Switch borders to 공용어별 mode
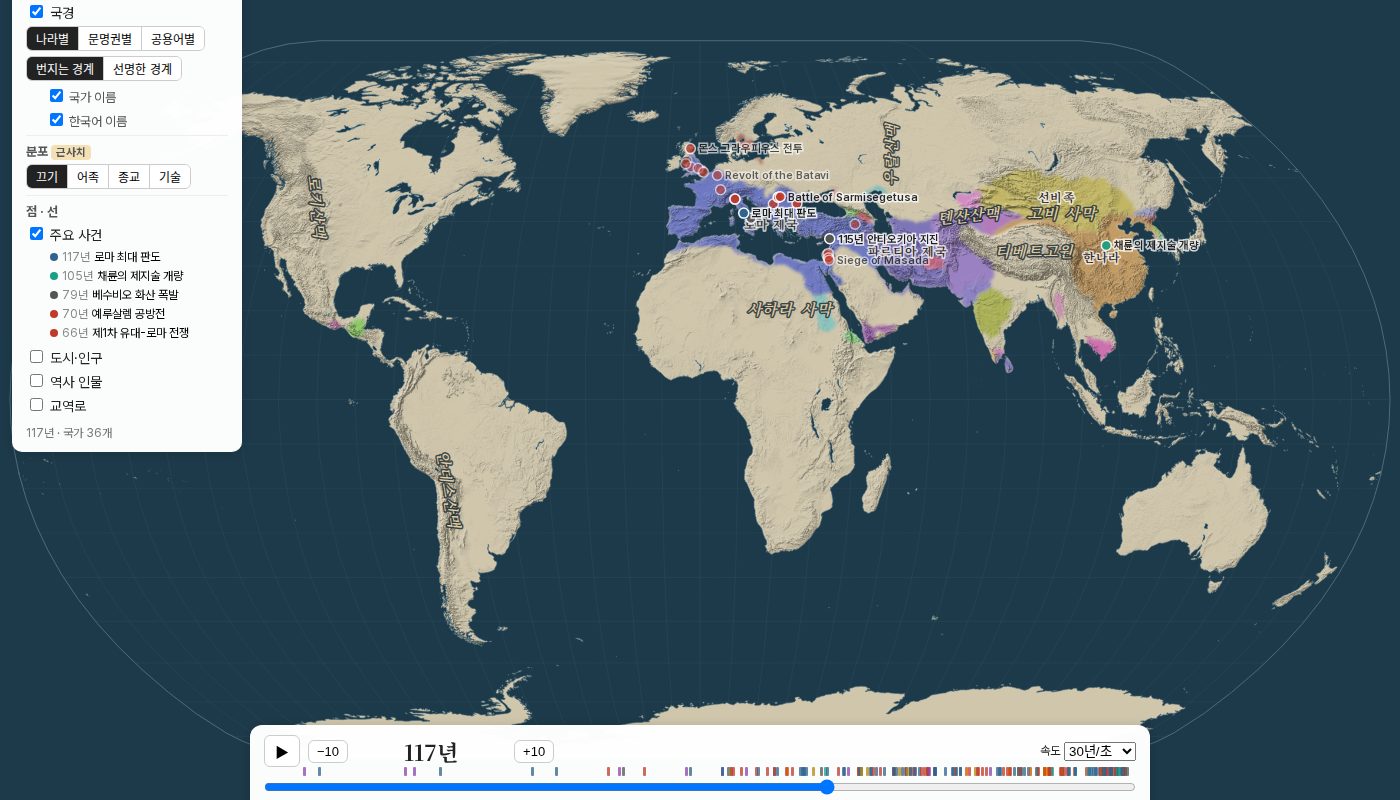The image size is (1400, 800). [x=173, y=39]
